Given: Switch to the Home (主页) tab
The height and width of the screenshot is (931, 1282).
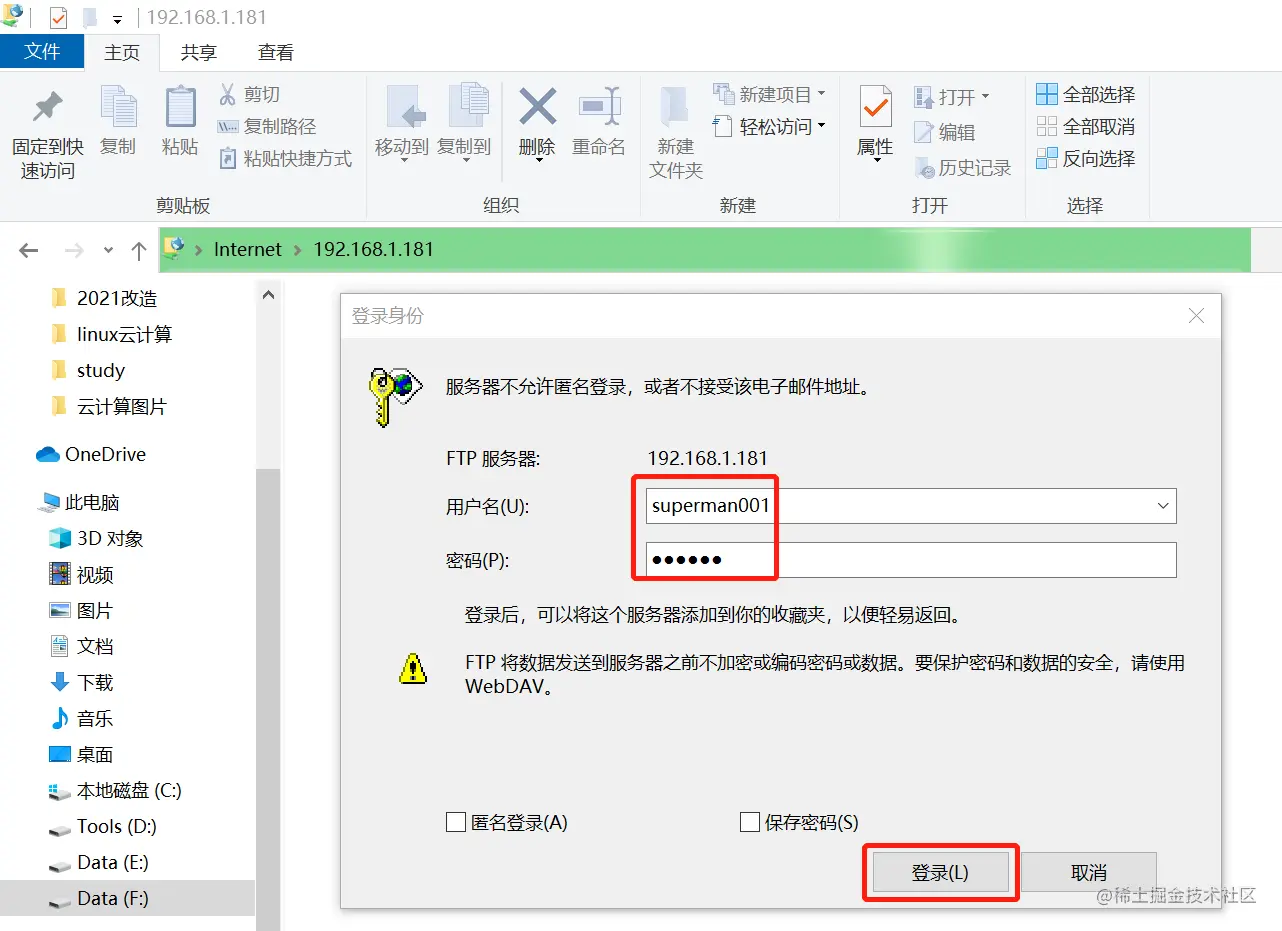Looking at the screenshot, I should (122, 52).
